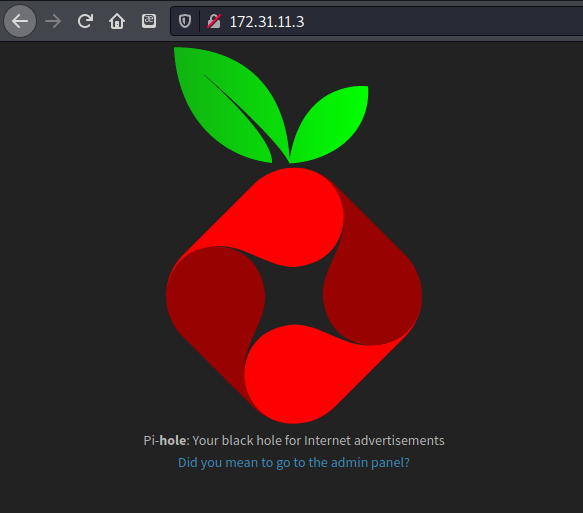Reload the current Pi-hole page

pyautogui.click(x=85, y=21)
